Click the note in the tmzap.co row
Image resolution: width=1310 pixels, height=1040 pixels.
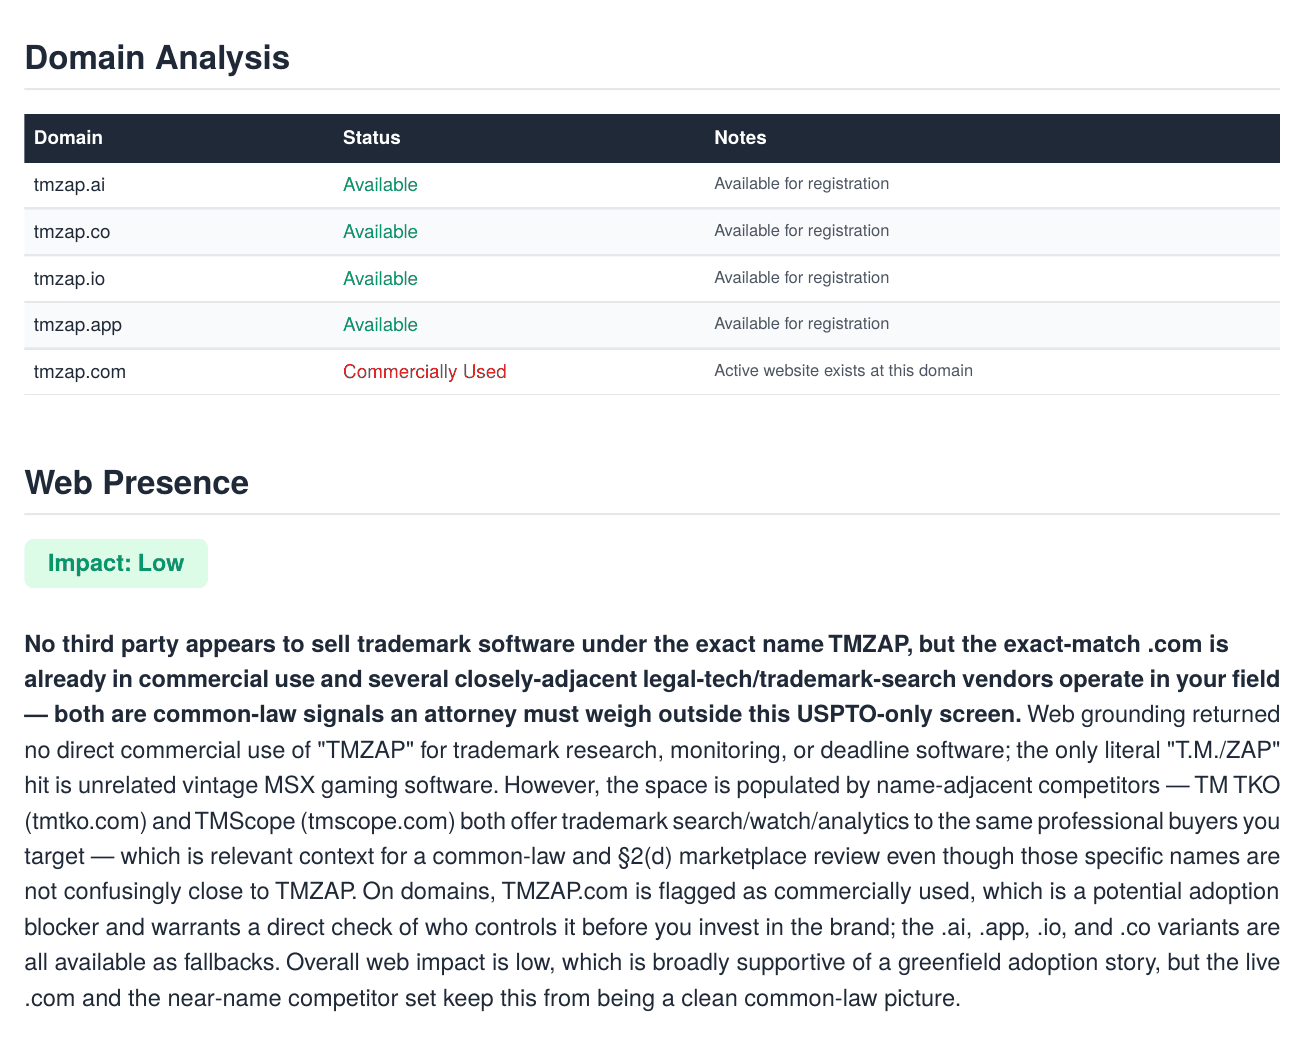[801, 231]
